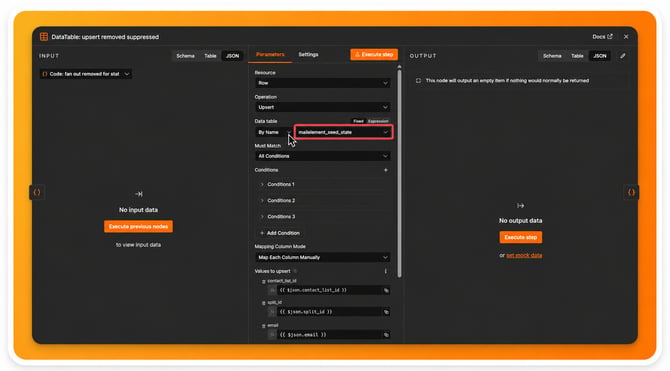Switch output view to Schema
Image resolution: width=670 pixels, height=371 pixels.
click(552, 56)
